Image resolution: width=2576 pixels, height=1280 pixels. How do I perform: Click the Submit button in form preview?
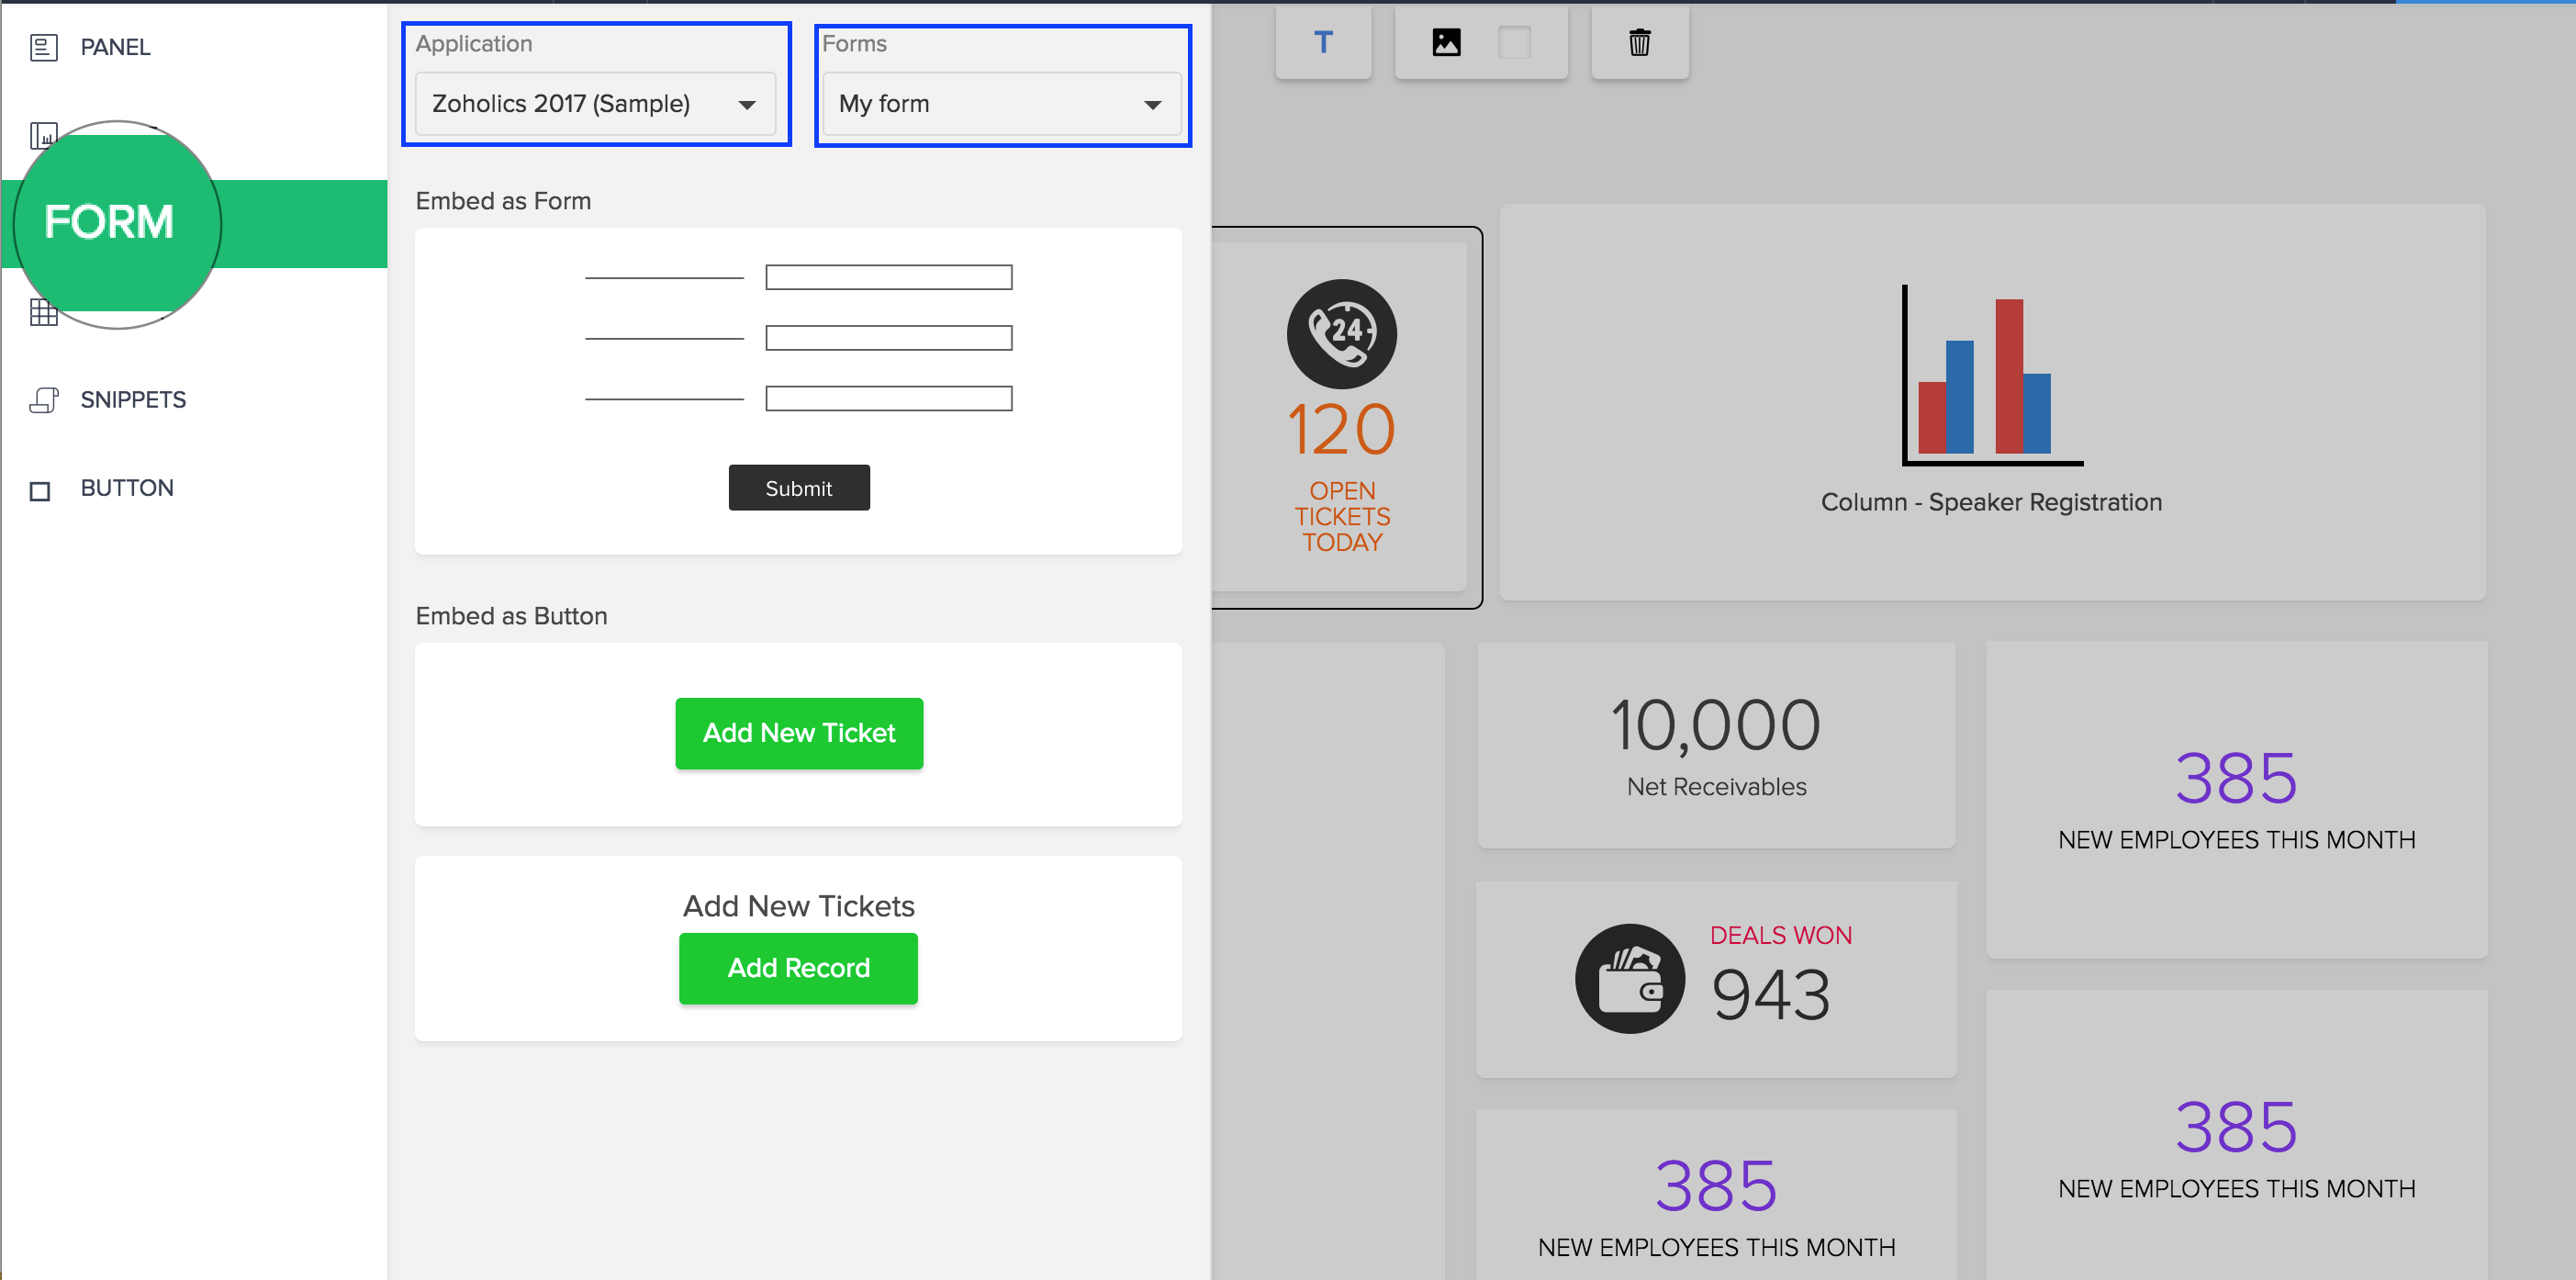(x=798, y=488)
